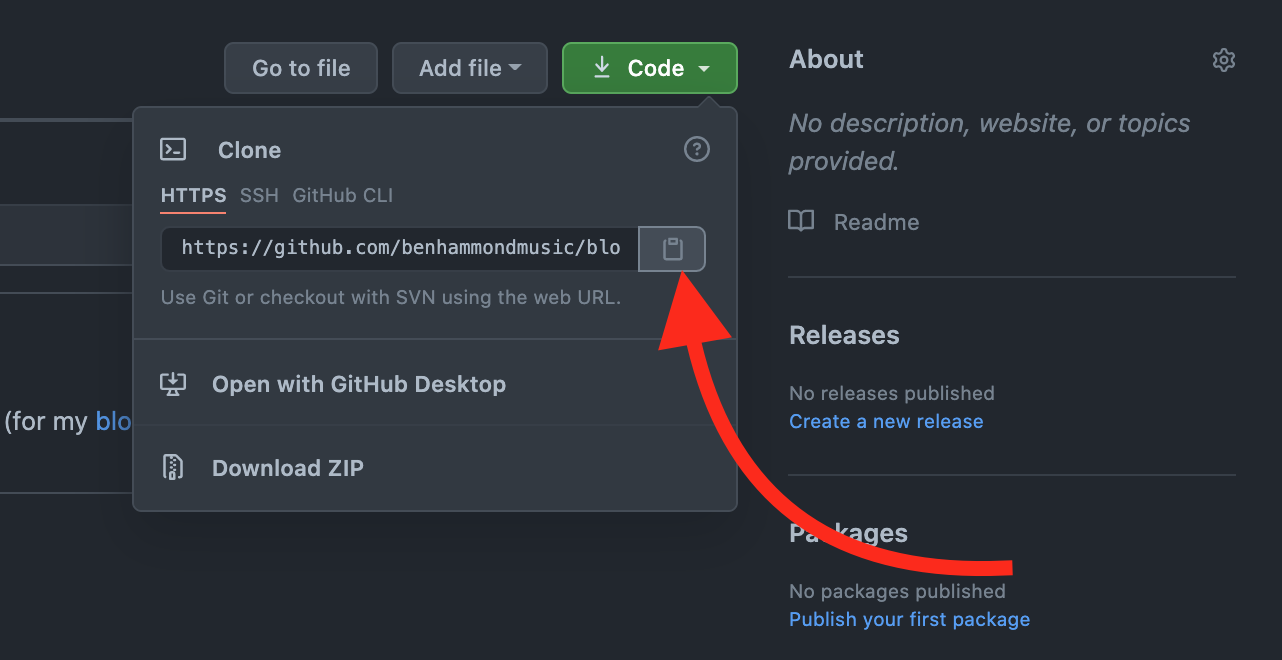Open the Releases heading link
1282x660 pixels.
[844, 335]
